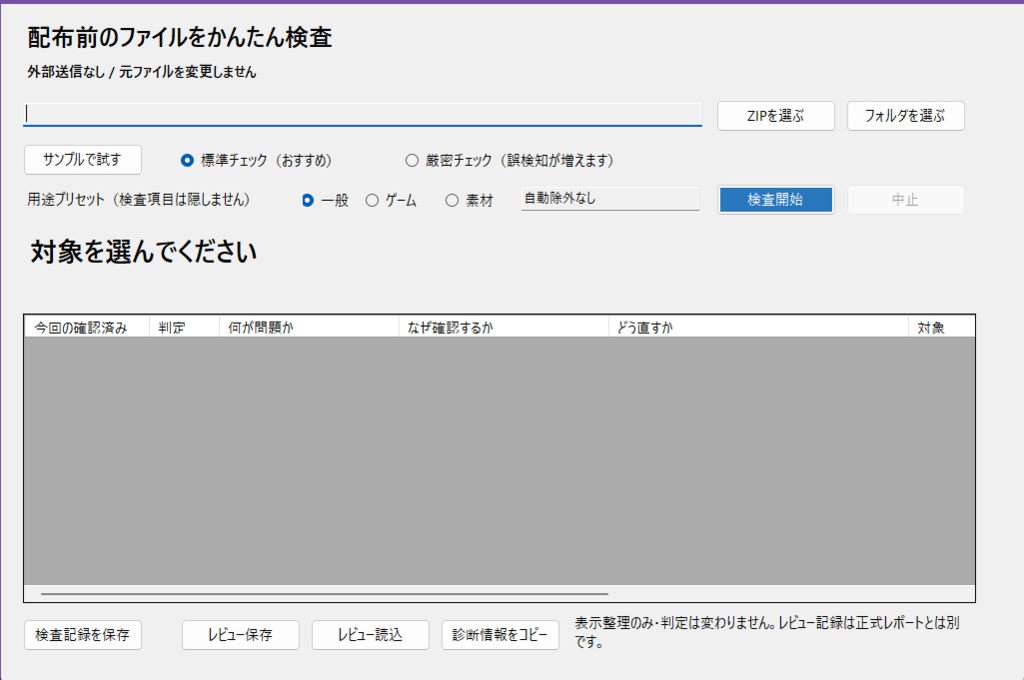The height and width of the screenshot is (680, 1024).
Task: Load a review with レビュー読込
Action: [x=370, y=635]
